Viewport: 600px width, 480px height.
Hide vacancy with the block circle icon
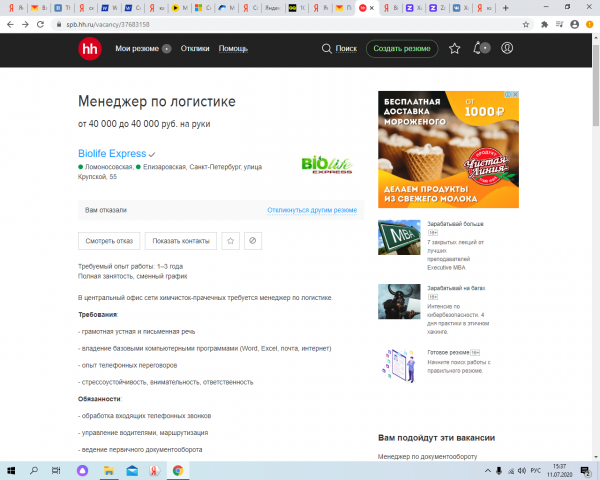tap(253, 241)
